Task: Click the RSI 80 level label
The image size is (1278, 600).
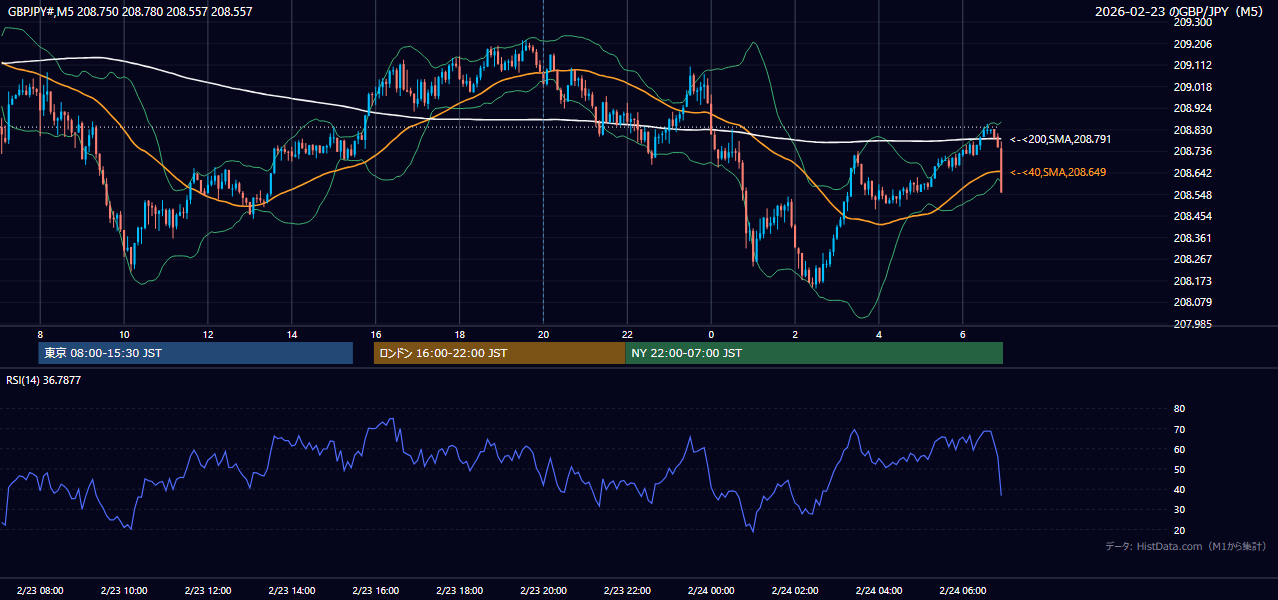Action: [1179, 409]
